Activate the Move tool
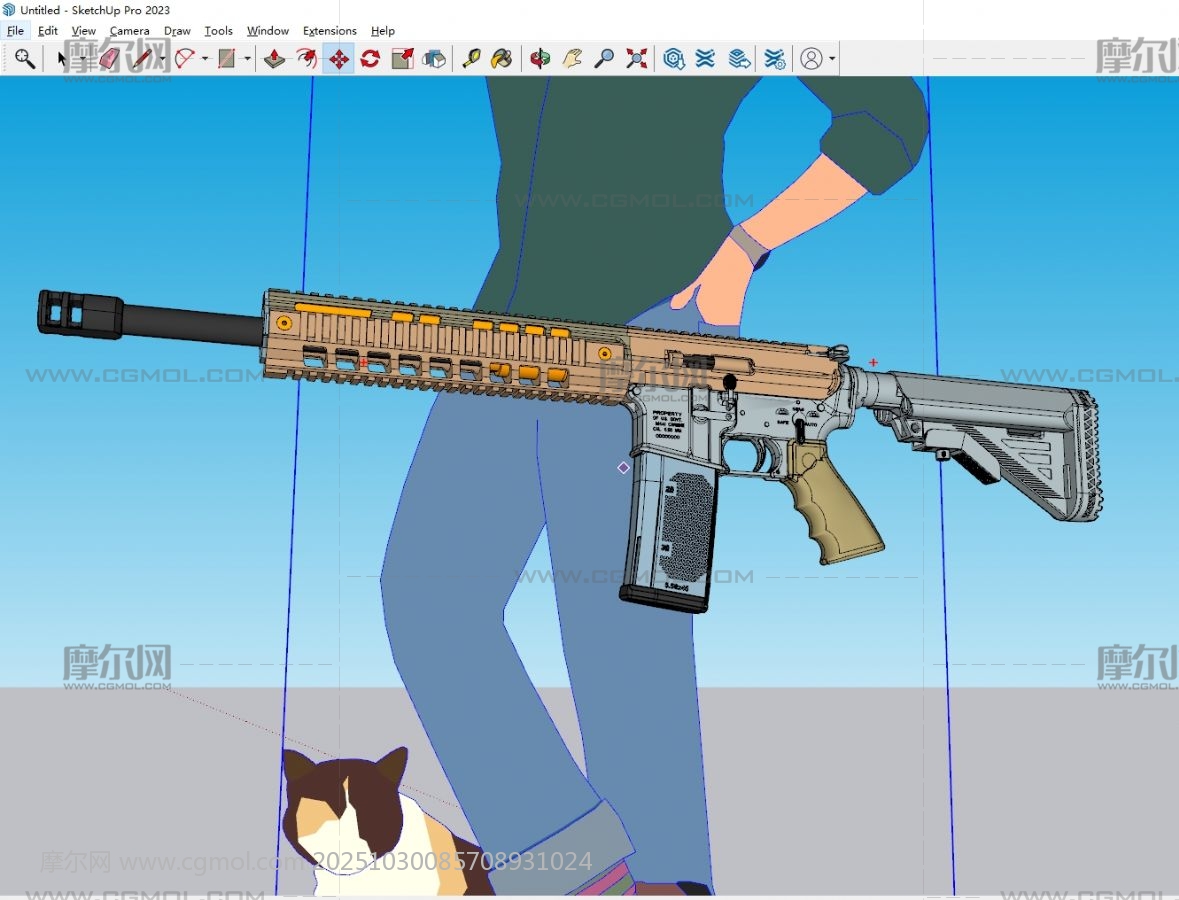1179x900 pixels. point(338,59)
